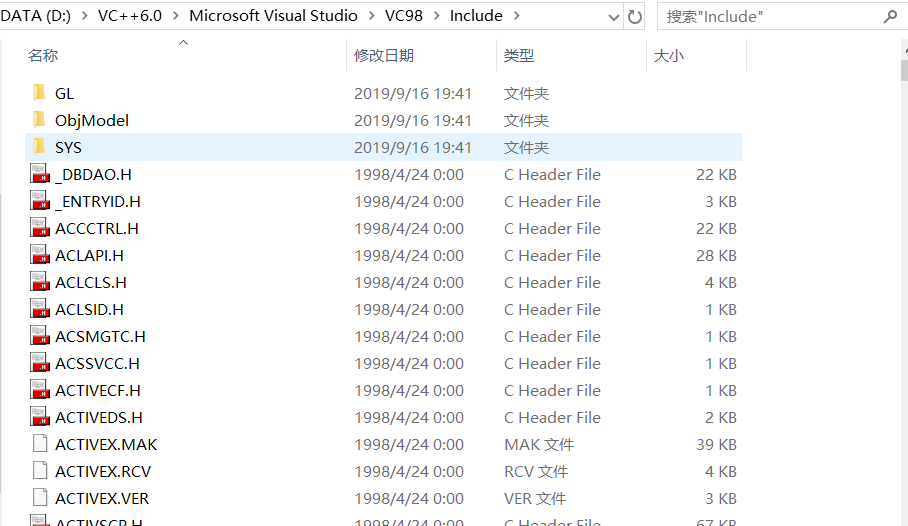Image resolution: width=908 pixels, height=526 pixels.
Task: Click the date of the ObjModel folder
Action: tap(413, 120)
